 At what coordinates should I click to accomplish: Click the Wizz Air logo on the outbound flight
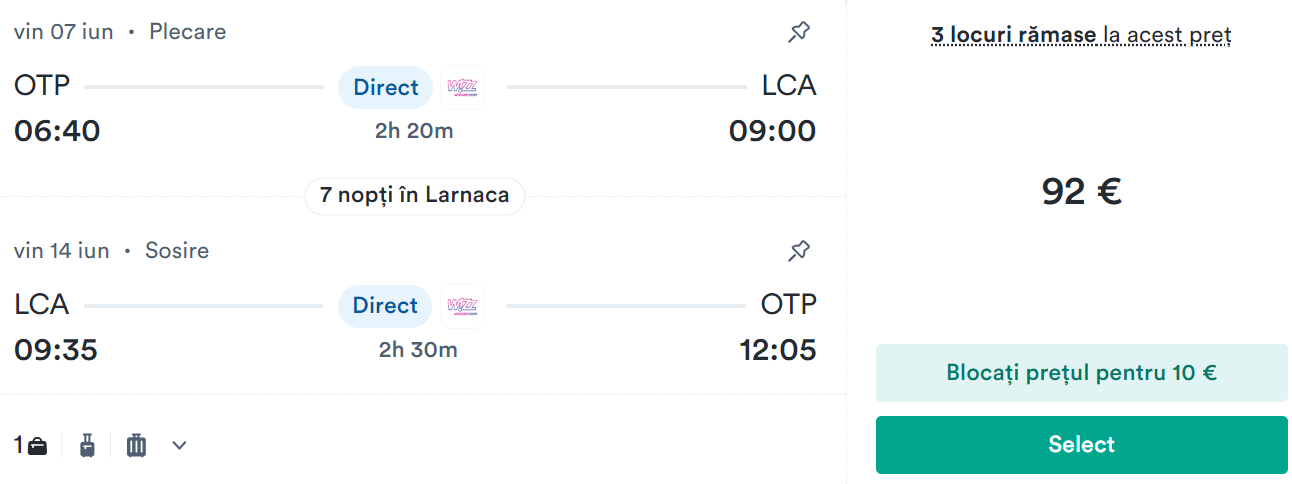pyautogui.click(x=462, y=87)
